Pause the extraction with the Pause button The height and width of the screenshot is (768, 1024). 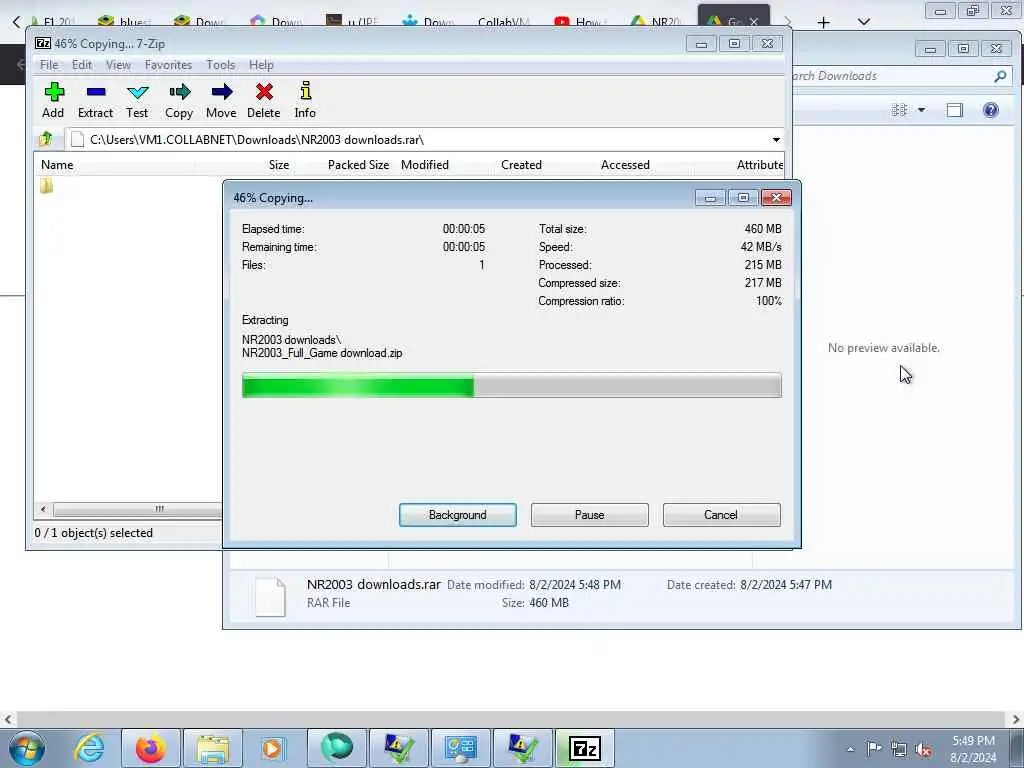coord(590,515)
